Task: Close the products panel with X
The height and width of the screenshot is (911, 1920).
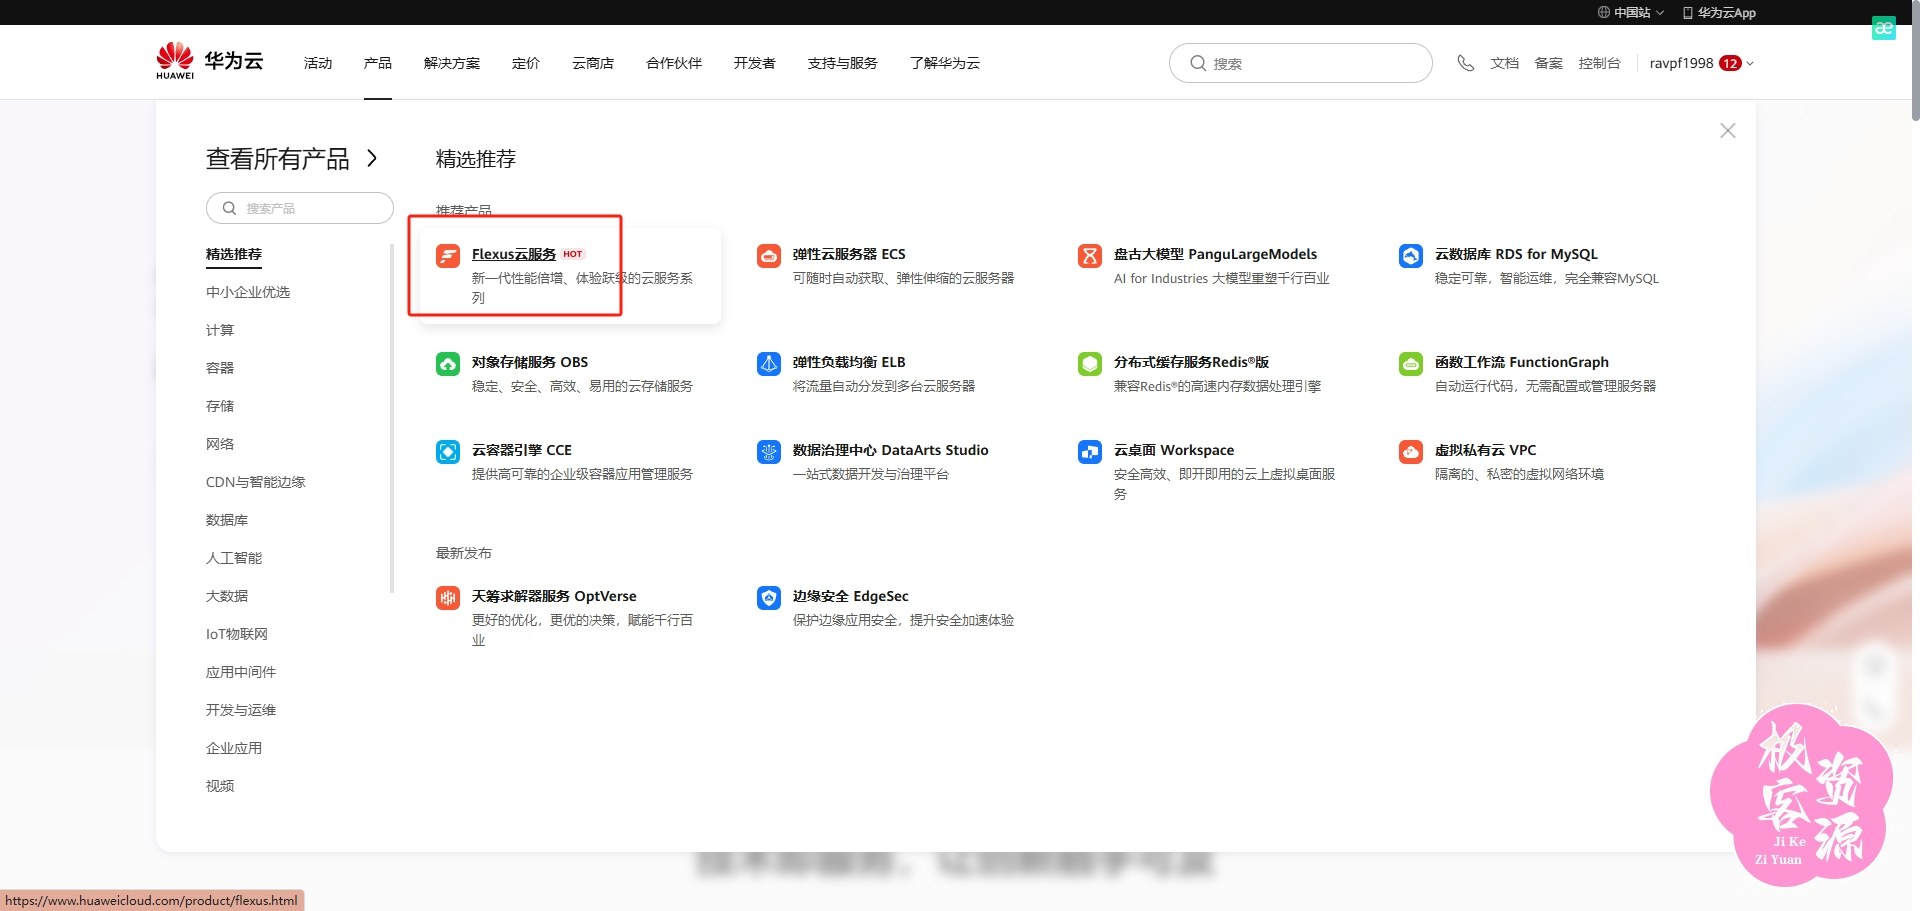Action: pos(1728,131)
